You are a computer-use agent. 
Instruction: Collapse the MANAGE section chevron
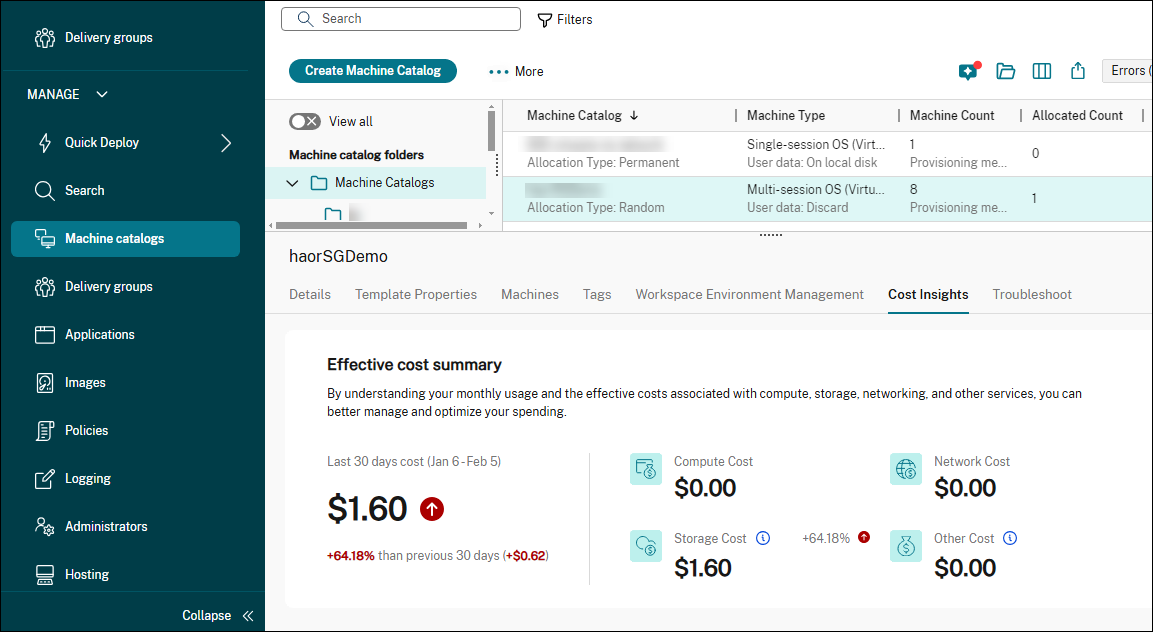(101, 94)
